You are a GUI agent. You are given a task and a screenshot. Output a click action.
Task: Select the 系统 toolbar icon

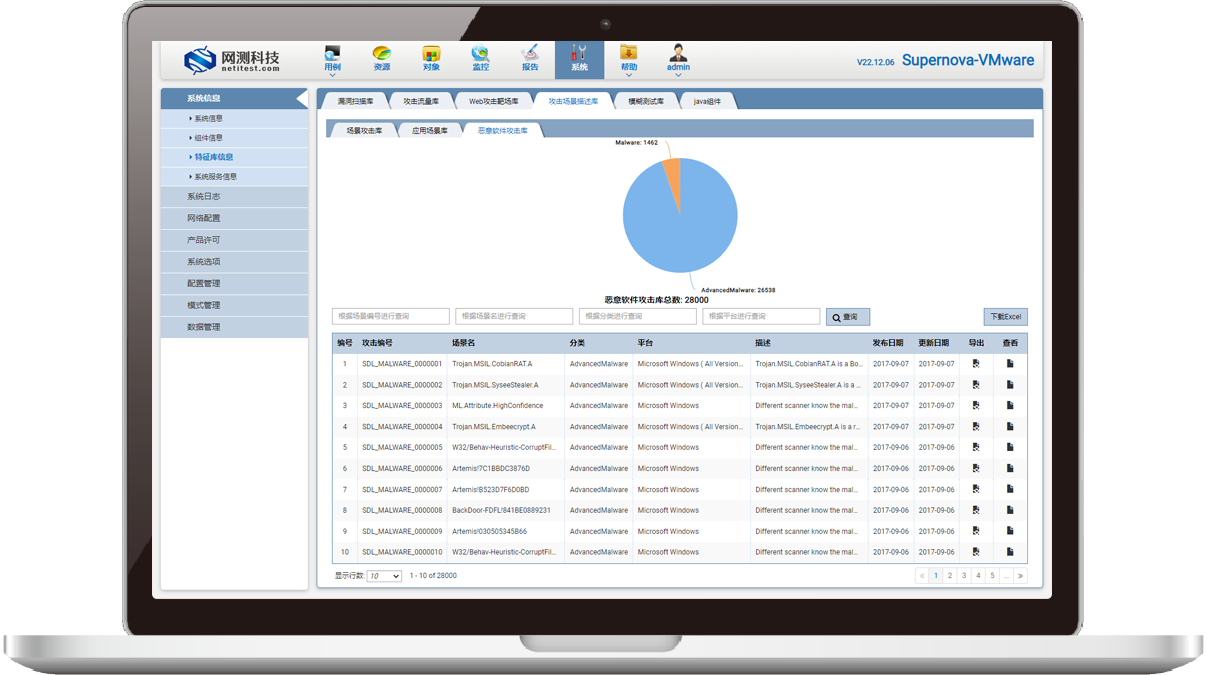580,58
